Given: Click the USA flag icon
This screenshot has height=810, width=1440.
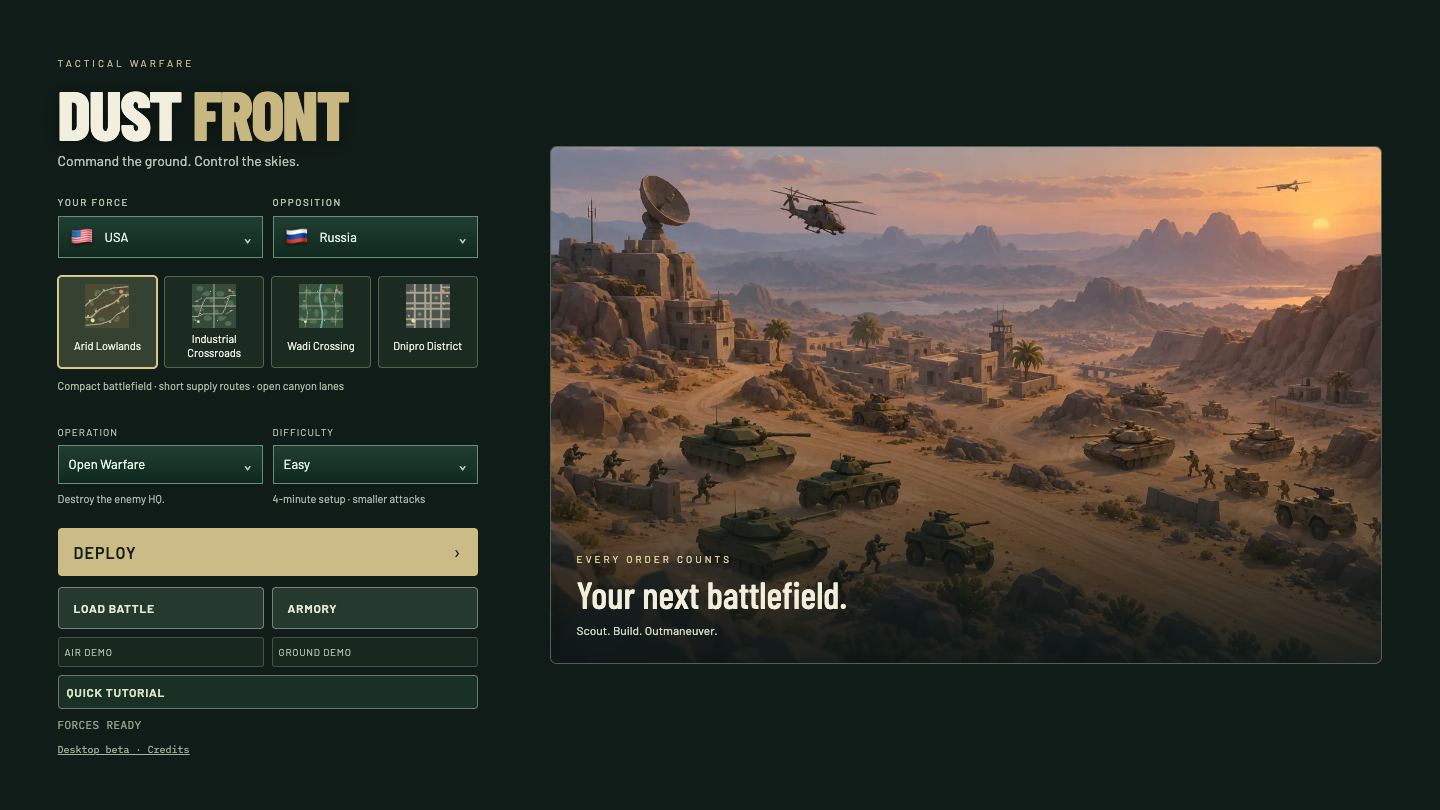Looking at the screenshot, I should coord(82,237).
